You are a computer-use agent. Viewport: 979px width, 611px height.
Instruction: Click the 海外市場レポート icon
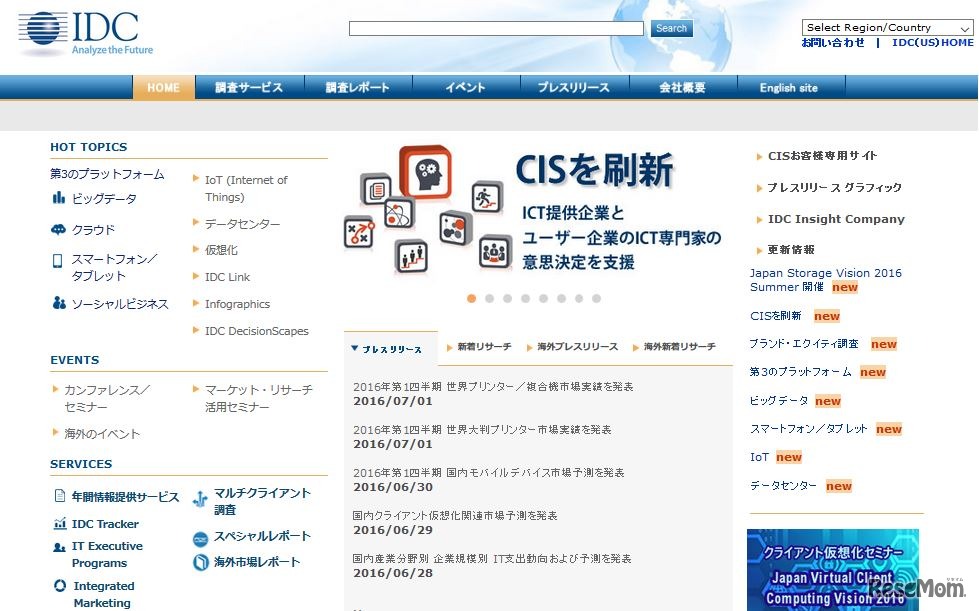click(200, 562)
